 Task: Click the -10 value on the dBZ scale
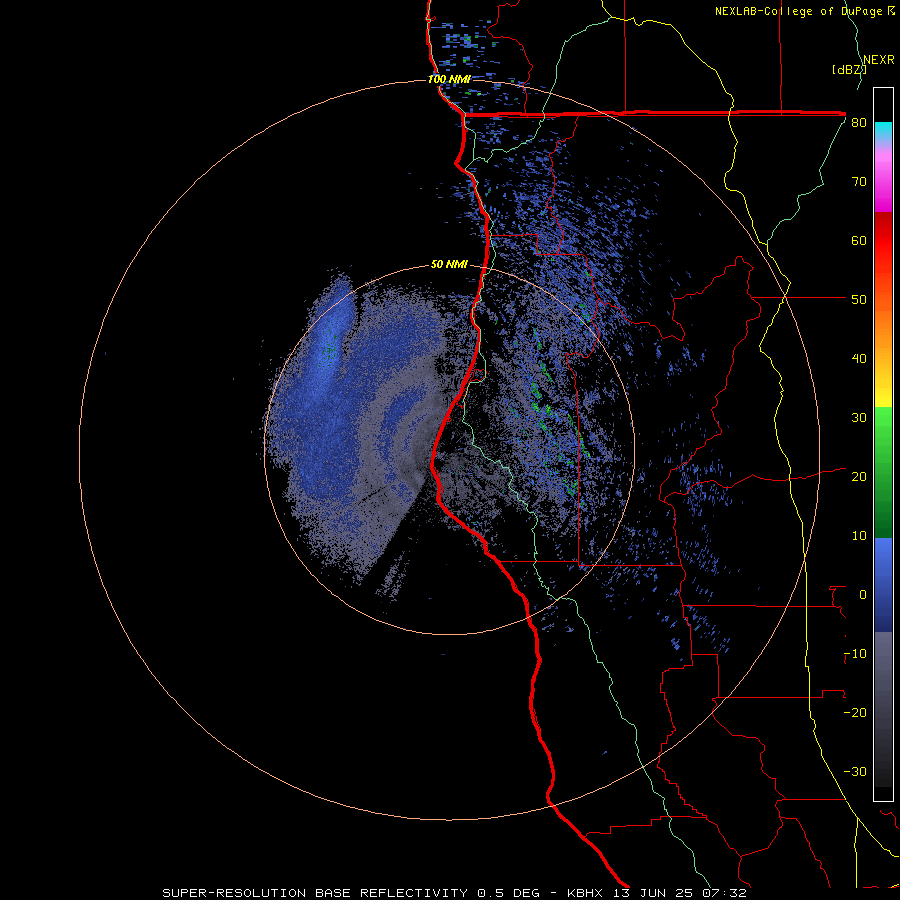point(855,654)
